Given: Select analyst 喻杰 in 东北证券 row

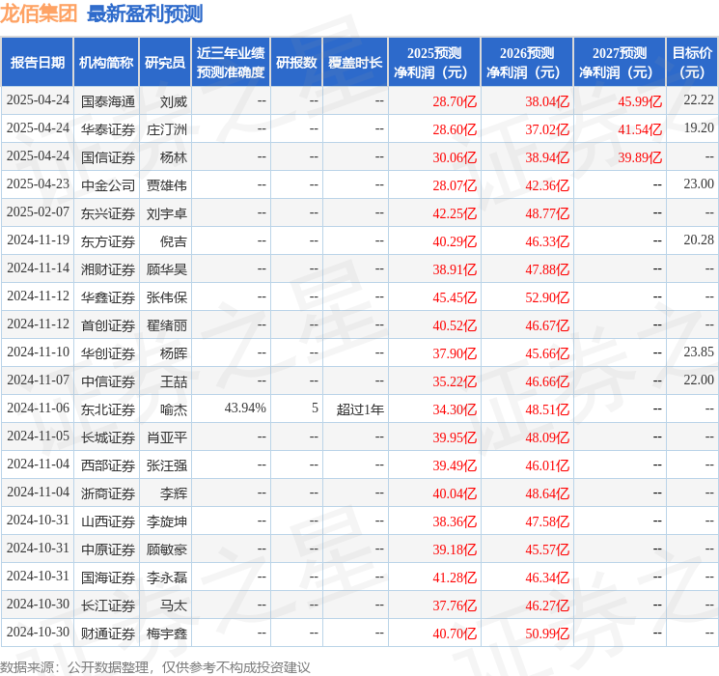Looking at the screenshot, I should click(x=173, y=409).
